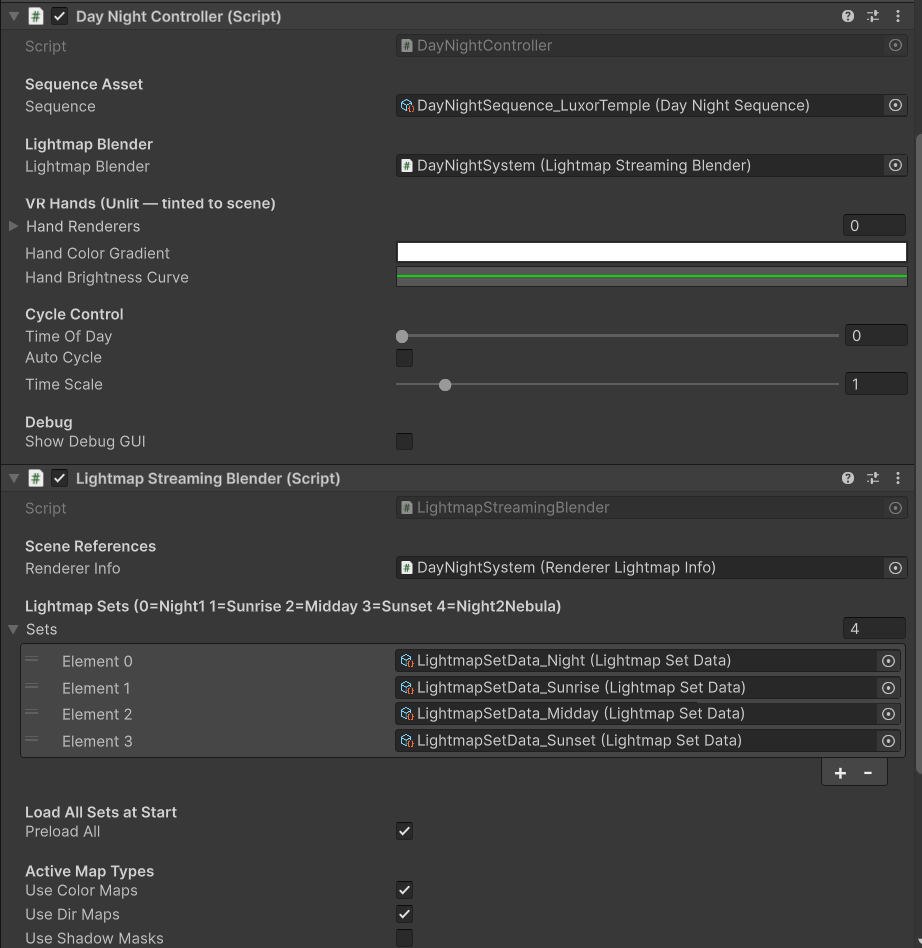Click the Time Scale slider handle
Image resolution: width=922 pixels, height=948 pixels.
pos(445,385)
